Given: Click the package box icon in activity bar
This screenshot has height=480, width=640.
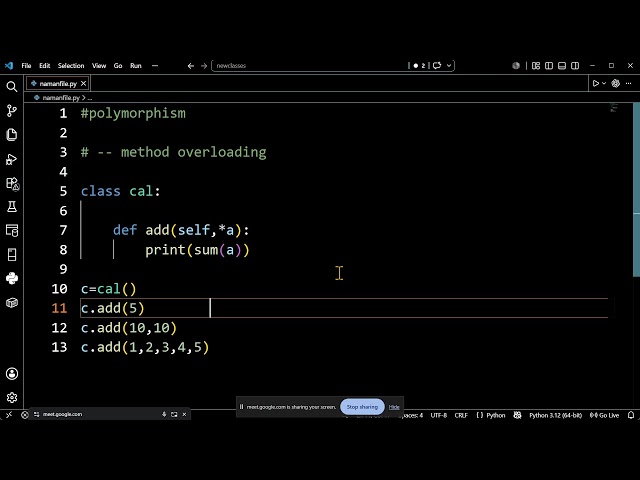Looking at the screenshot, I should click(x=11, y=302).
